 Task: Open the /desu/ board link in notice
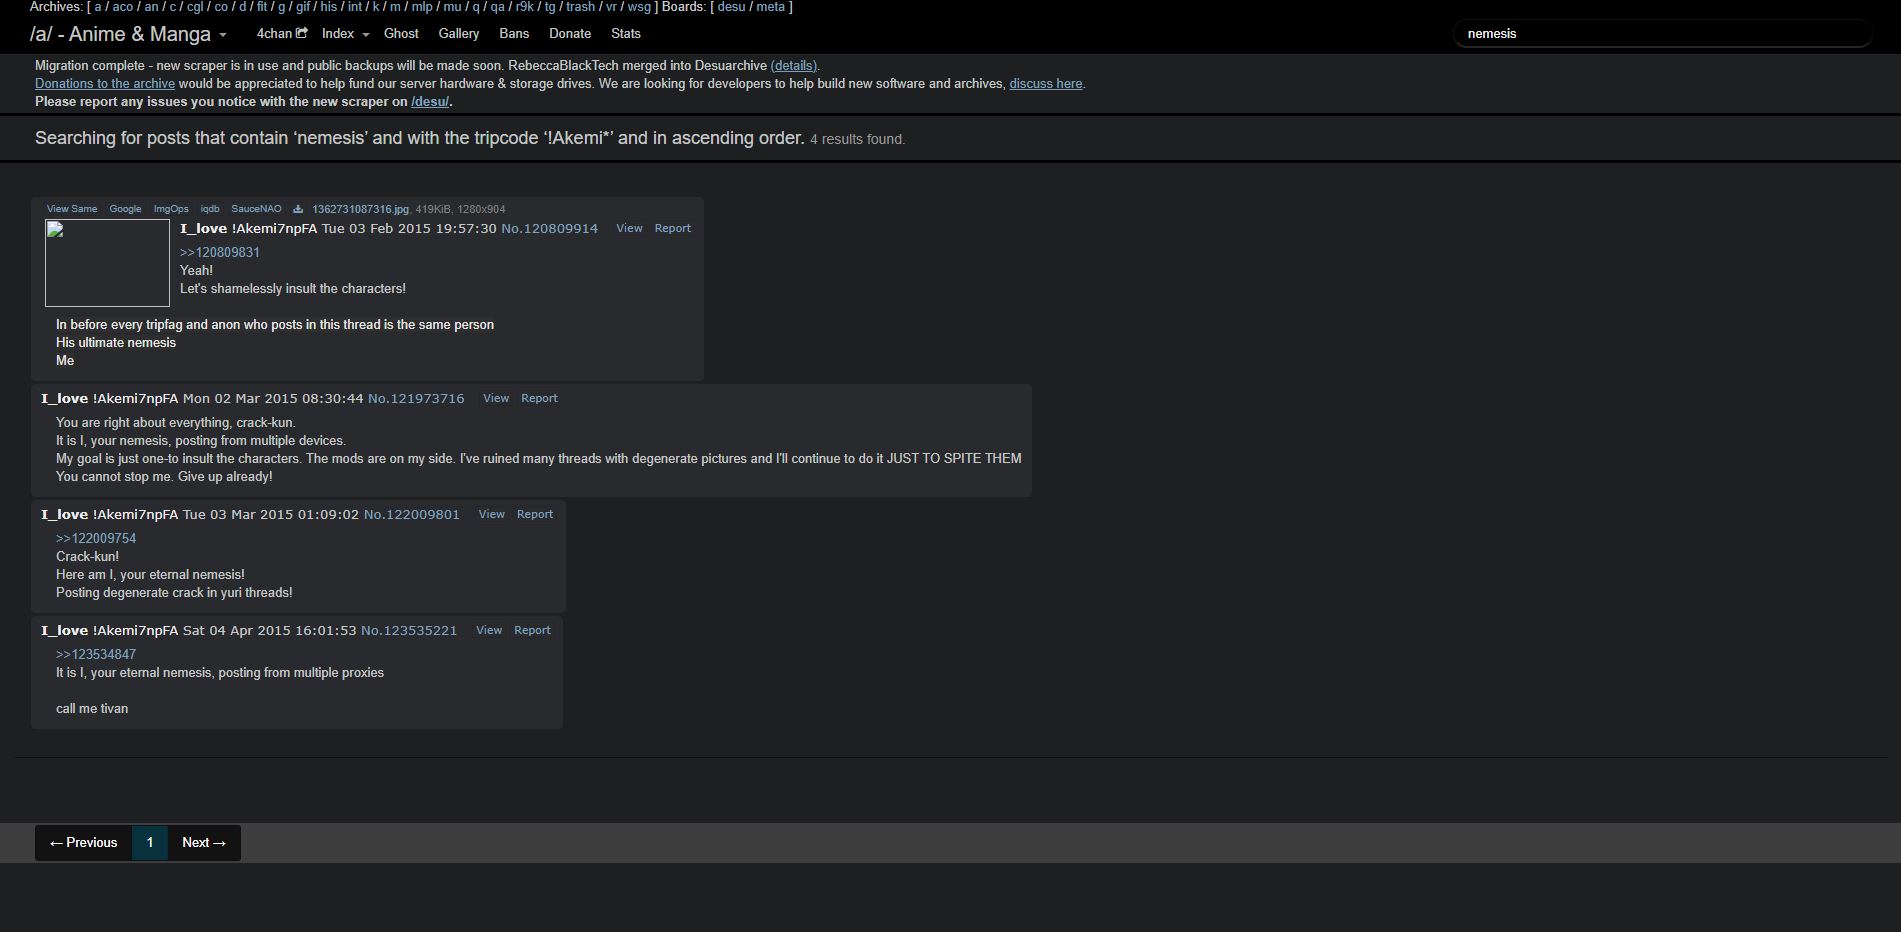click(430, 102)
